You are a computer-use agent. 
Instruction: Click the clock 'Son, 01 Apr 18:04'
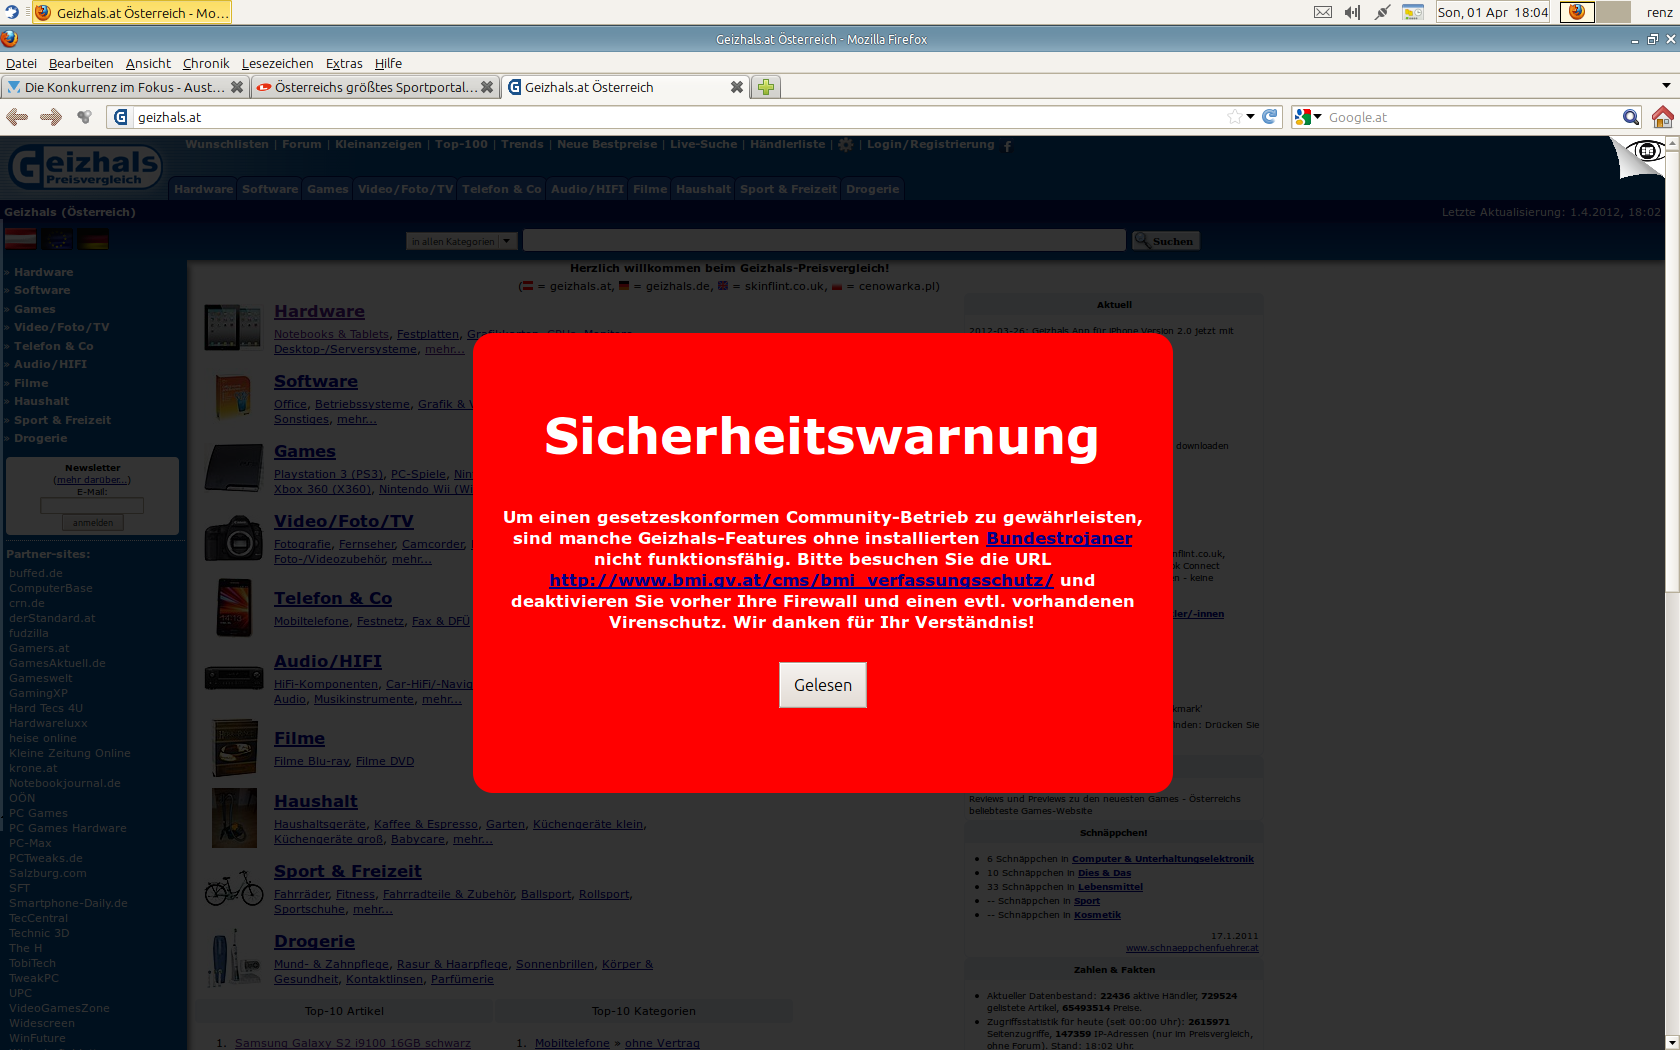tap(1493, 12)
